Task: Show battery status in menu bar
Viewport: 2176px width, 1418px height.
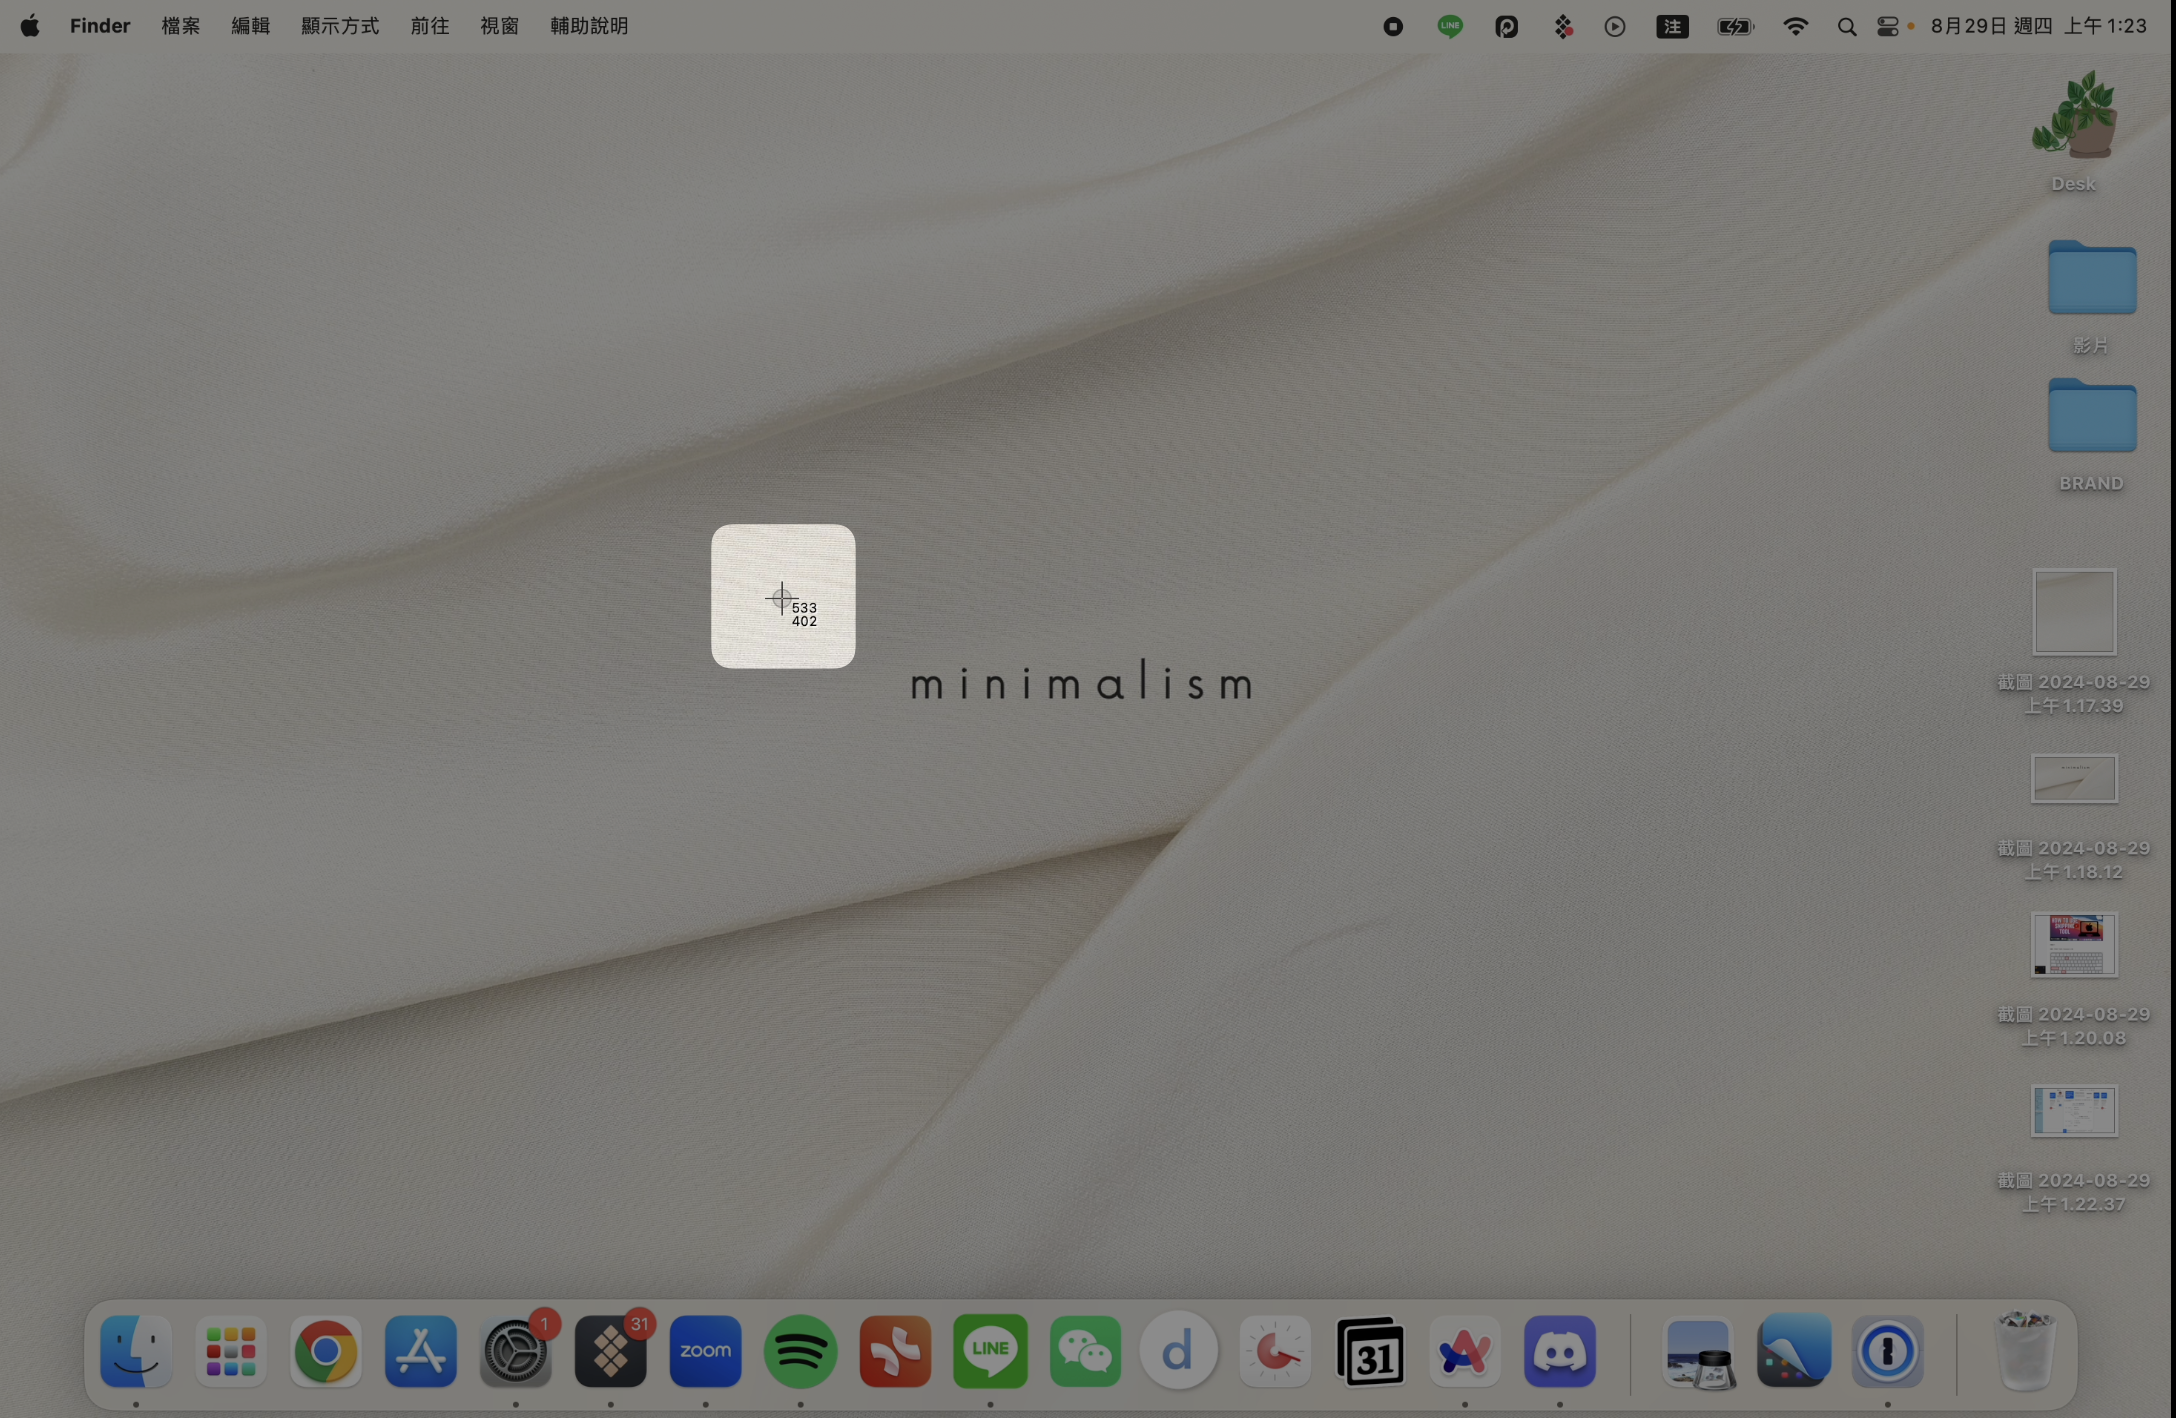Action: click(x=1736, y=27)
